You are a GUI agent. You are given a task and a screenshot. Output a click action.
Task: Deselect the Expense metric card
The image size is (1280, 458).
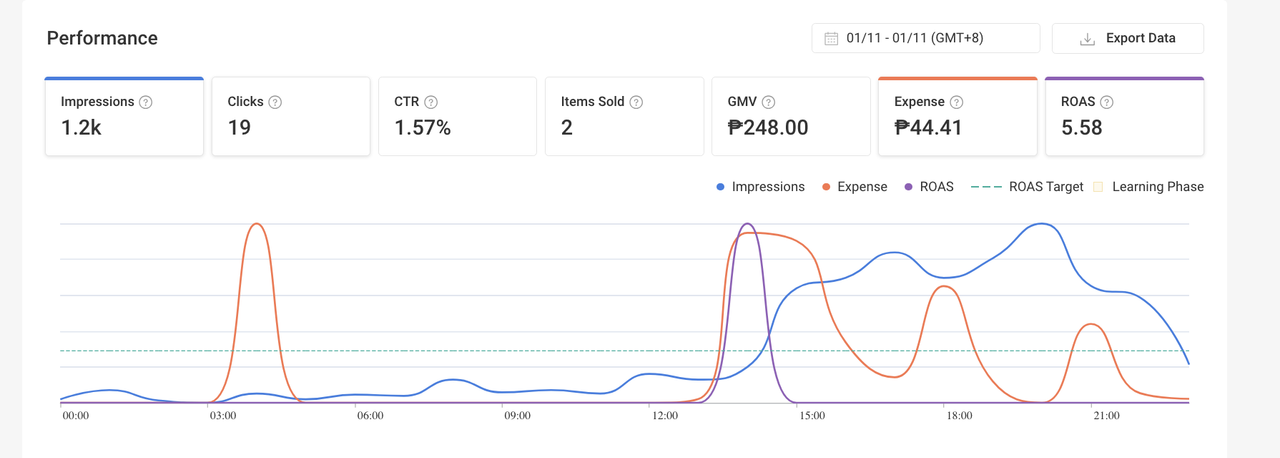tap(957, 116)
